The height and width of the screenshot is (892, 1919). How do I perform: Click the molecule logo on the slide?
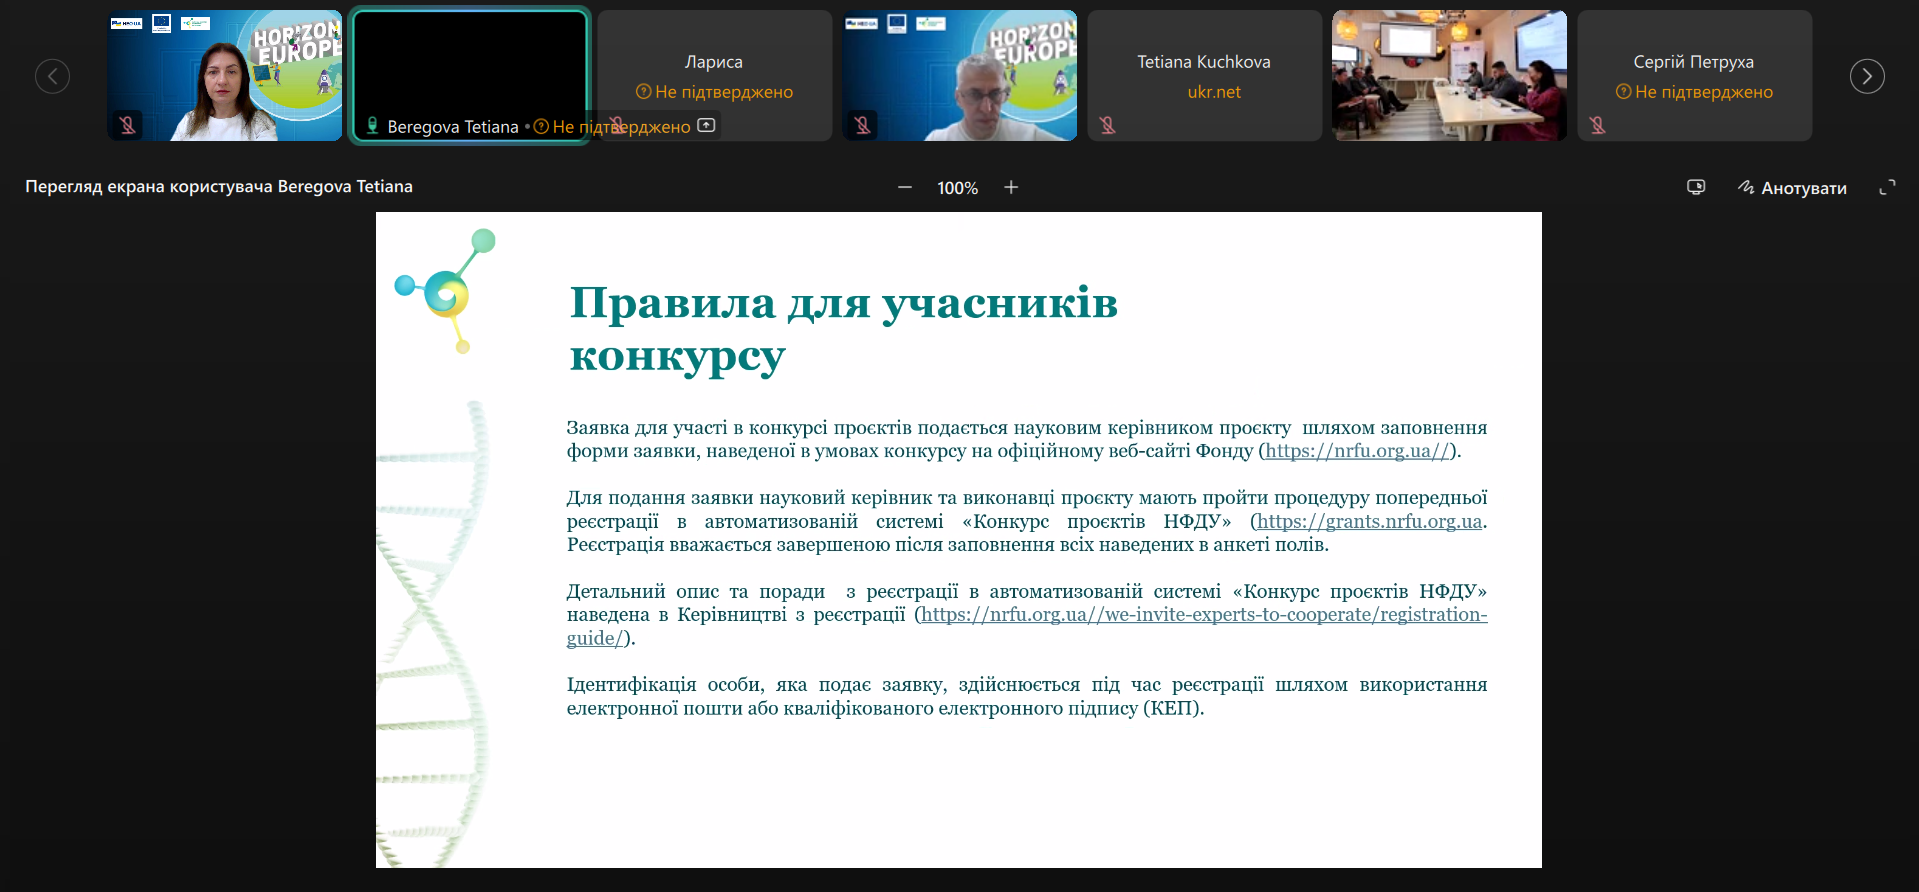pyautogui.click(x=446, y=290)
